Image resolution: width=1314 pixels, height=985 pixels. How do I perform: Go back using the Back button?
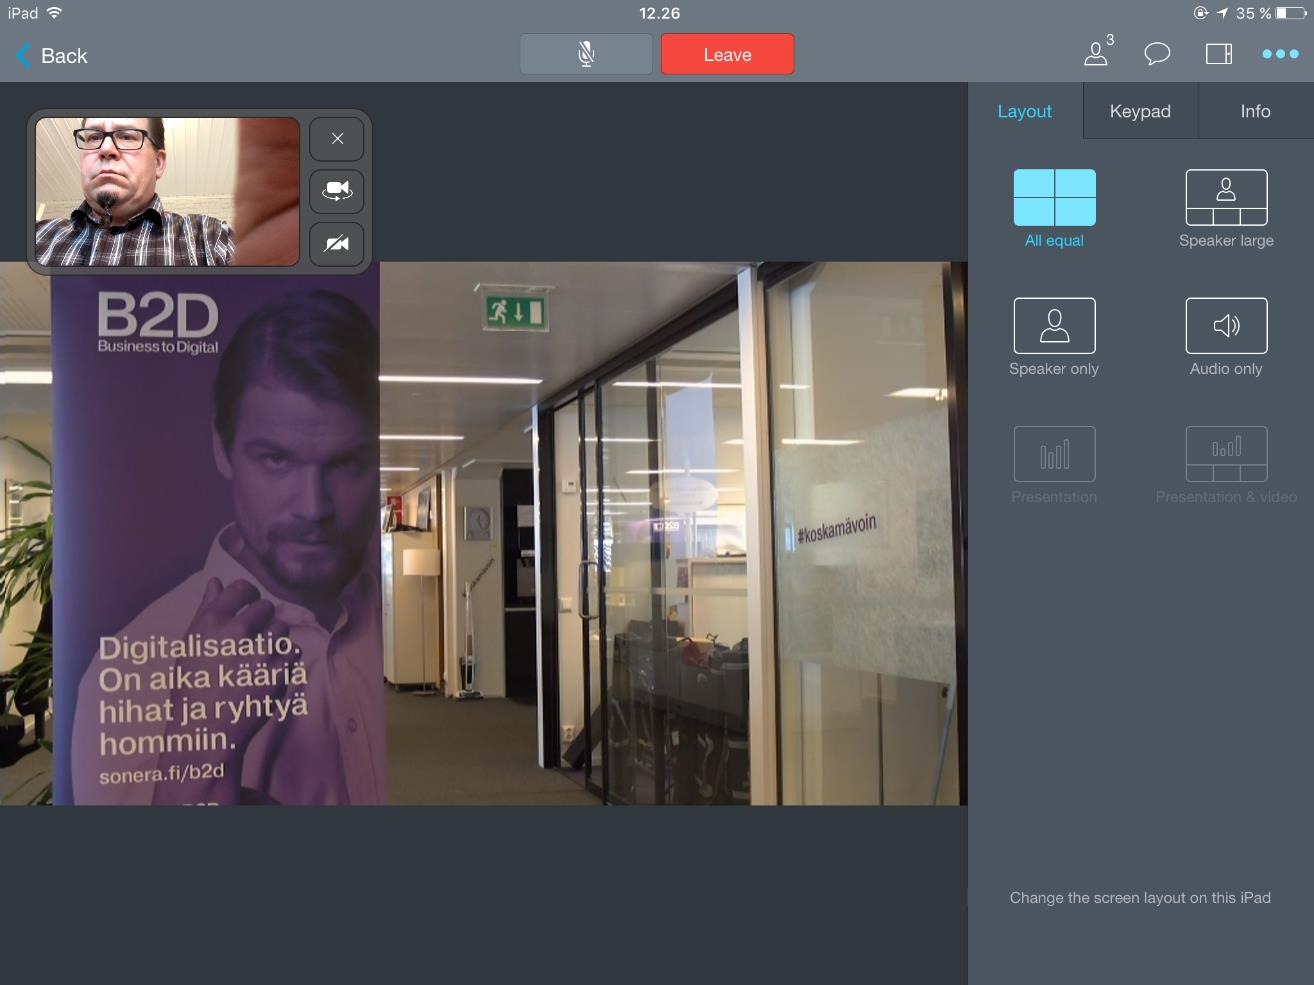pyautogui.click(x=52, y=56)
